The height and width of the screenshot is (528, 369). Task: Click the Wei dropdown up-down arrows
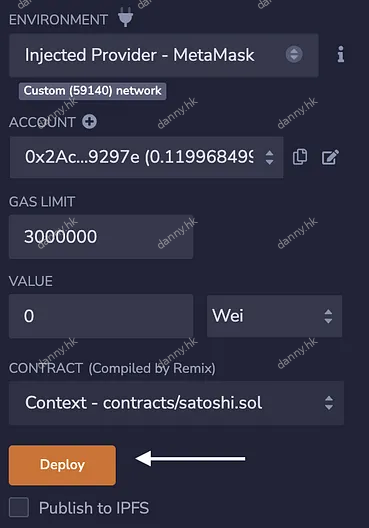(328, 316)
